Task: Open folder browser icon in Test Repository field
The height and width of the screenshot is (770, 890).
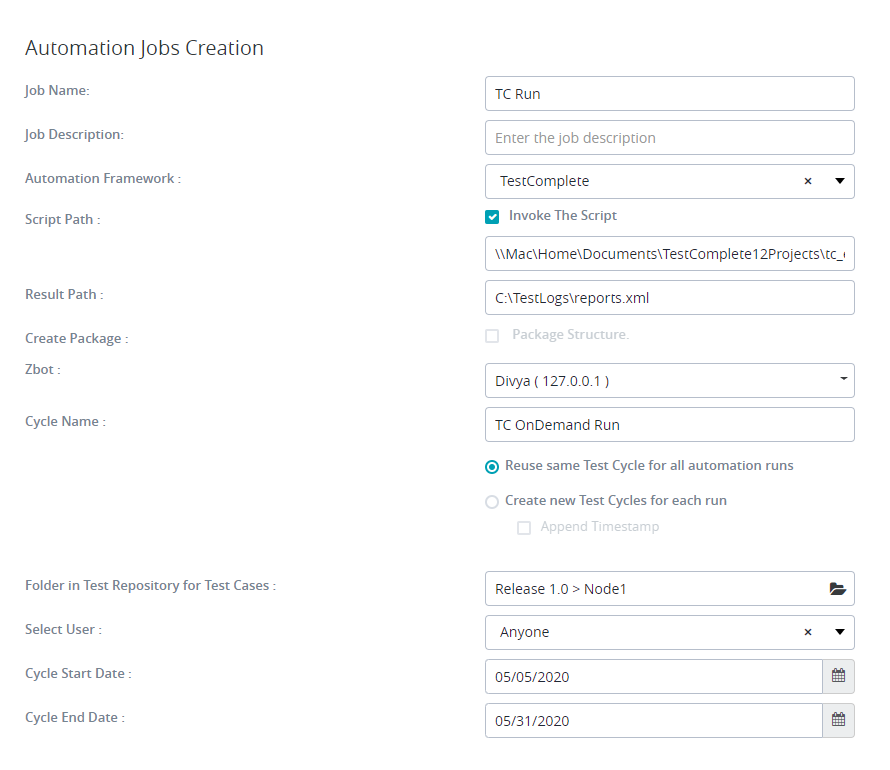Action: pyautogui.click(x=837, y=589)
